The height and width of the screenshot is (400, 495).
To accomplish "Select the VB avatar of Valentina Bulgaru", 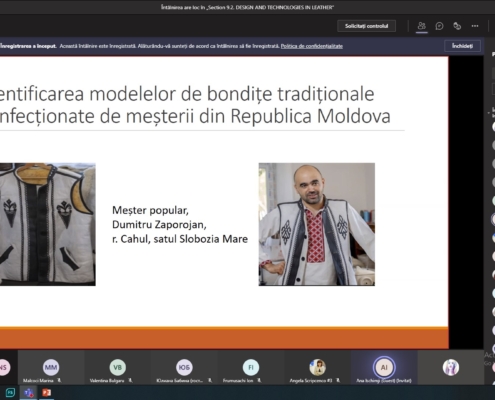I will tap(117, 367).
